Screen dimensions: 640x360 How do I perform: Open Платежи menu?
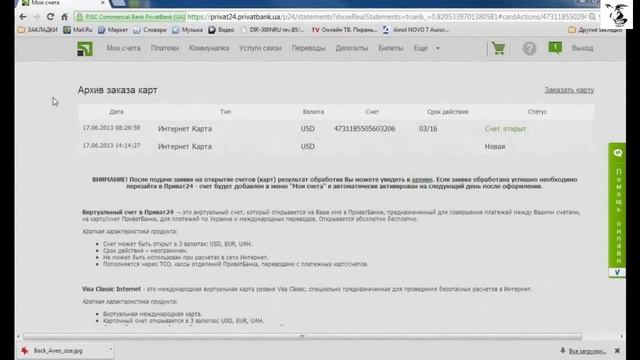point(165,48)
